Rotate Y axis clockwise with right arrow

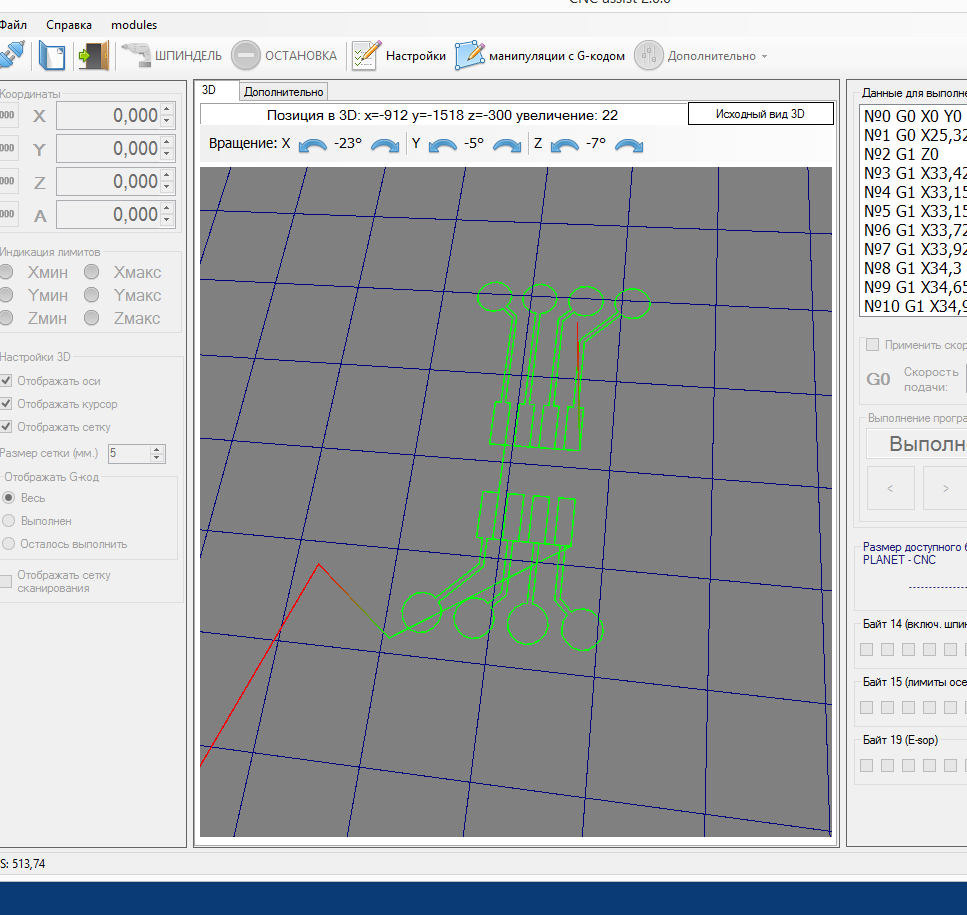(507, 146)
